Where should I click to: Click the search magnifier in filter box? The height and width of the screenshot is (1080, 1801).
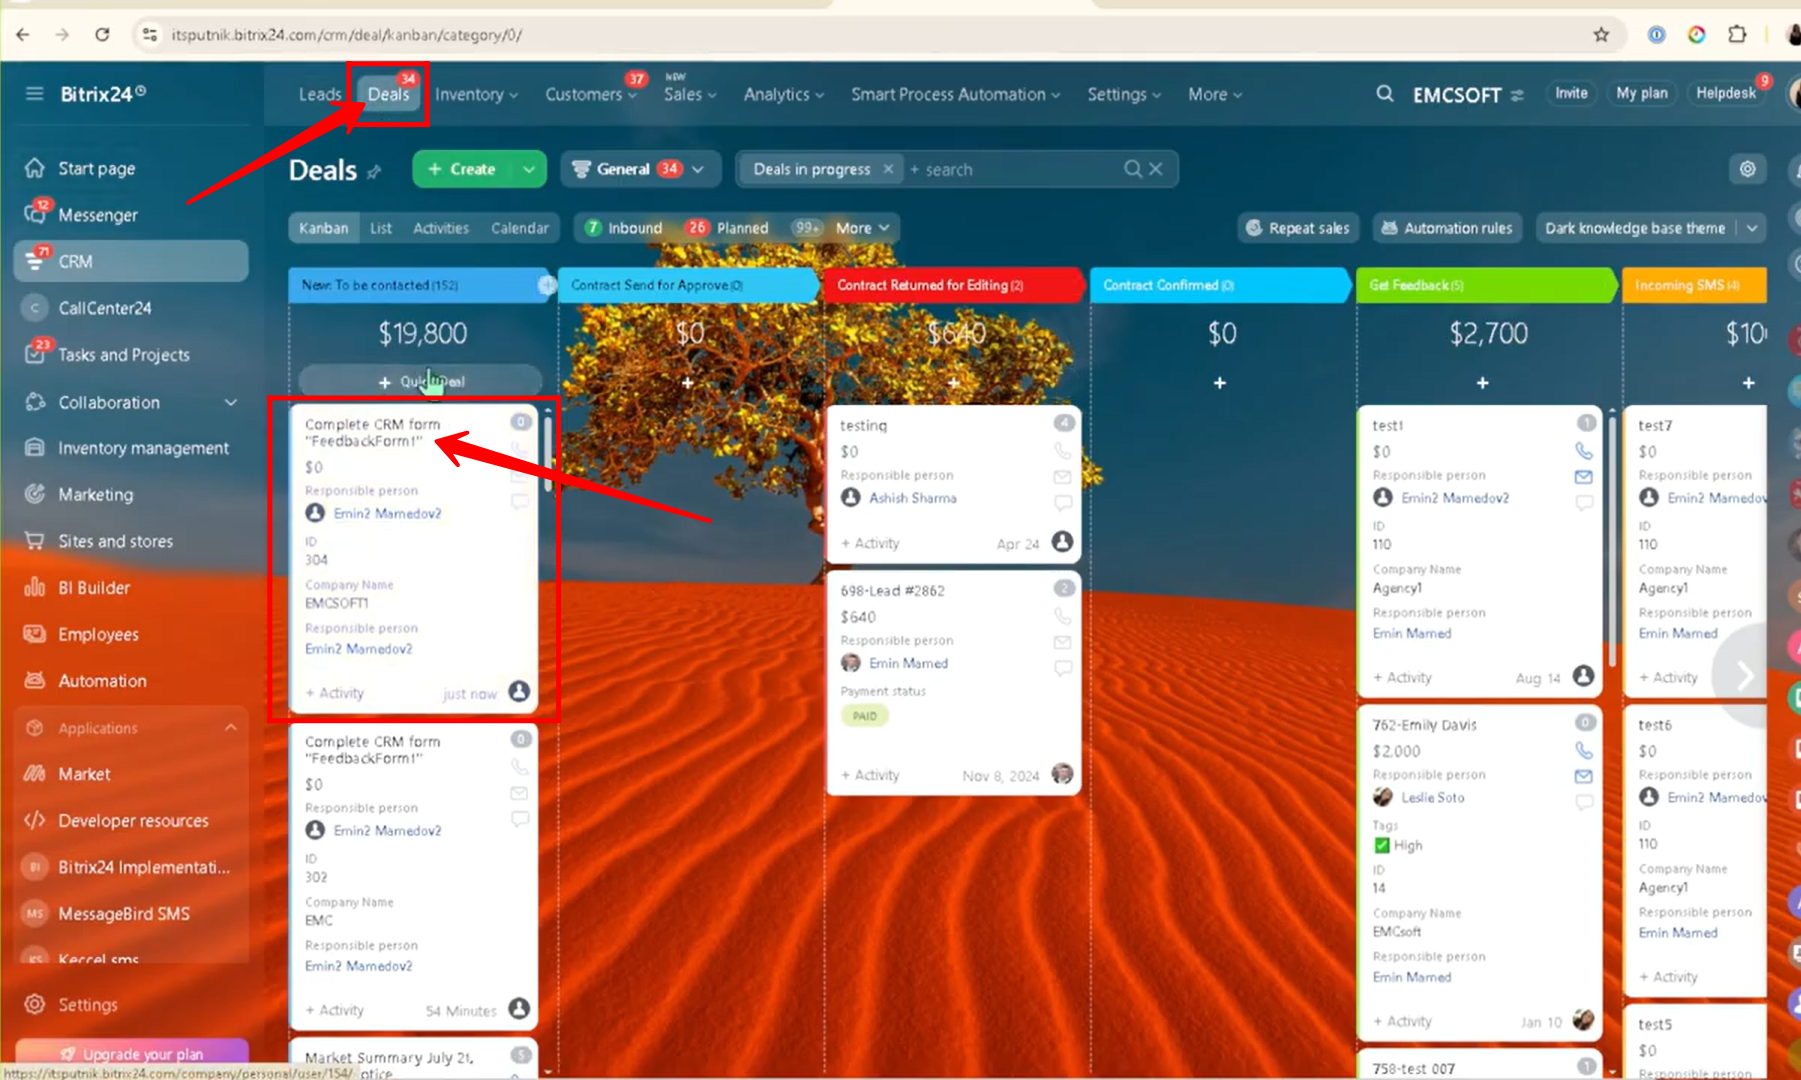pyautogui.click(x=1132, y=169)
